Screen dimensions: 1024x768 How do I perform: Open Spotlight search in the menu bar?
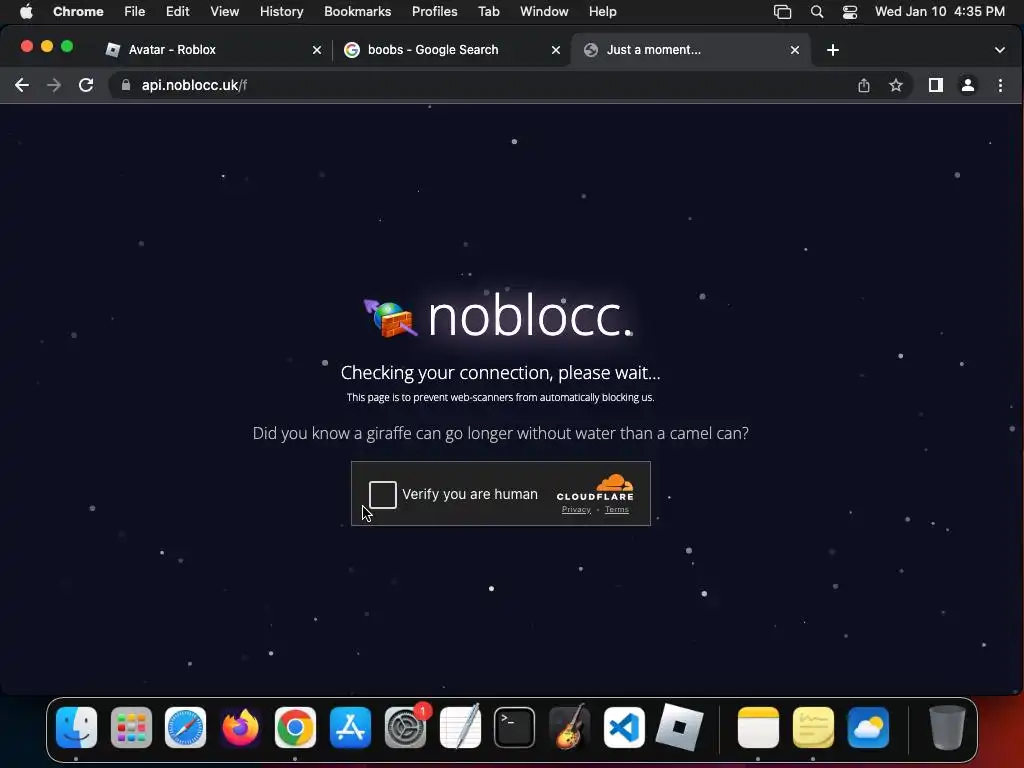[x=816, y=12]
